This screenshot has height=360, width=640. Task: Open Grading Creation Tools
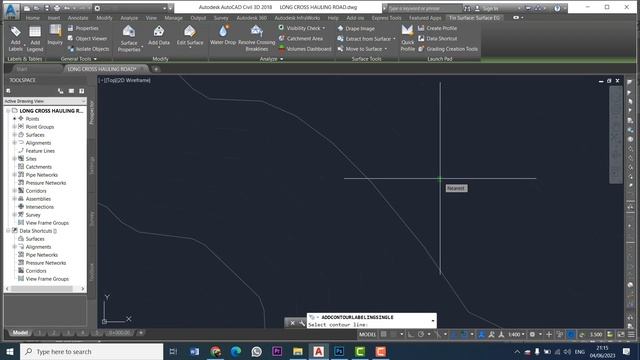click(448, 49)
